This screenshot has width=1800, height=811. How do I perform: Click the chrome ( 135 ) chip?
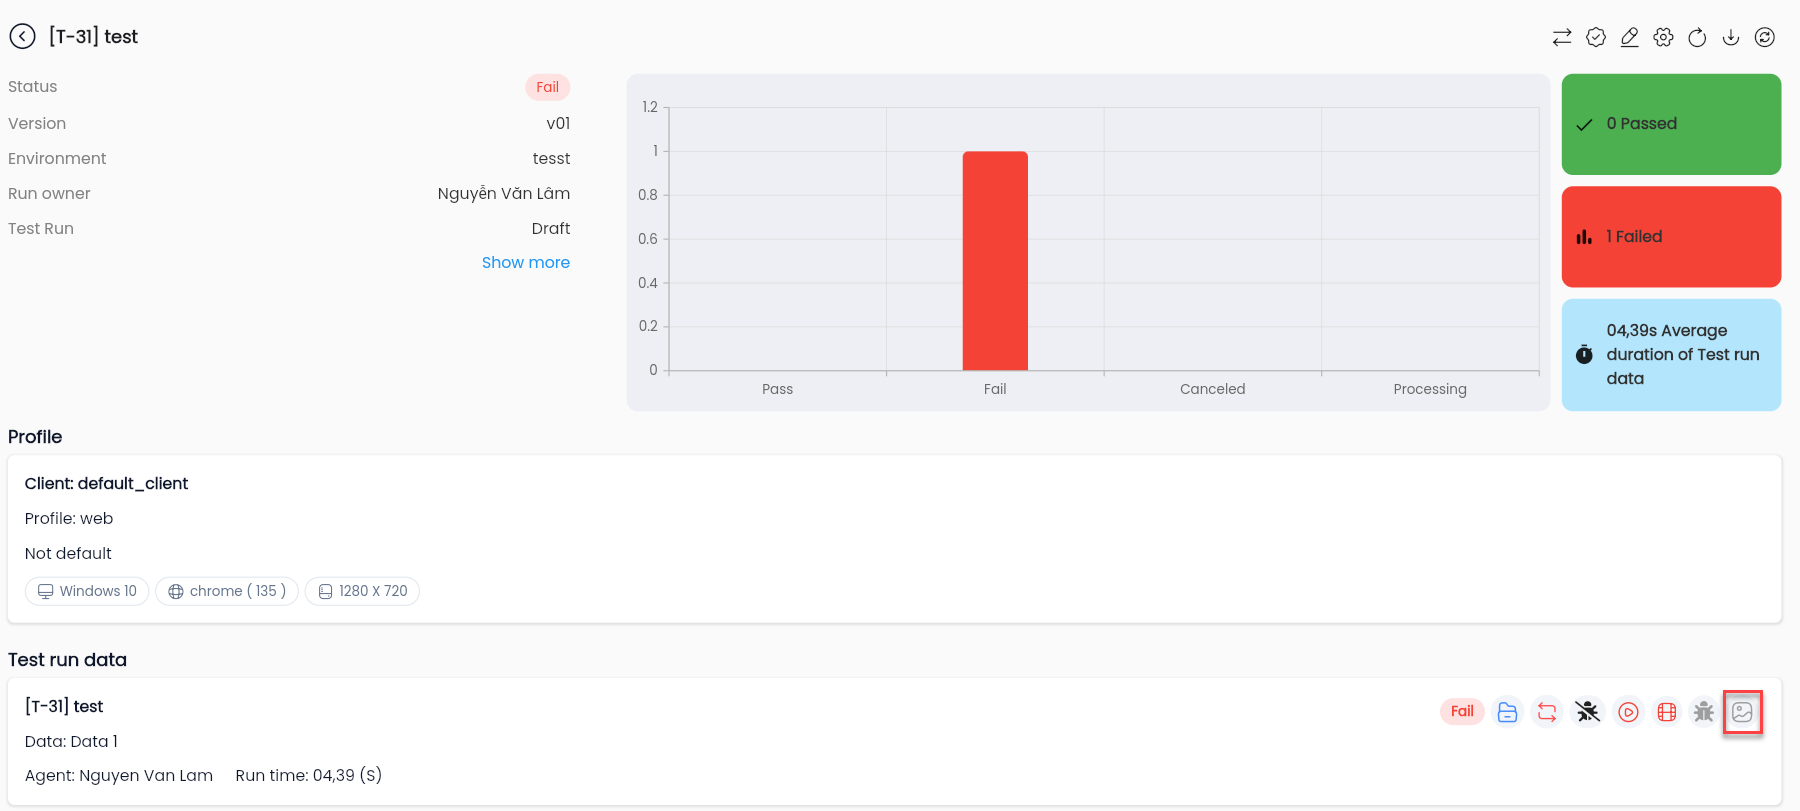click(227, 591)
